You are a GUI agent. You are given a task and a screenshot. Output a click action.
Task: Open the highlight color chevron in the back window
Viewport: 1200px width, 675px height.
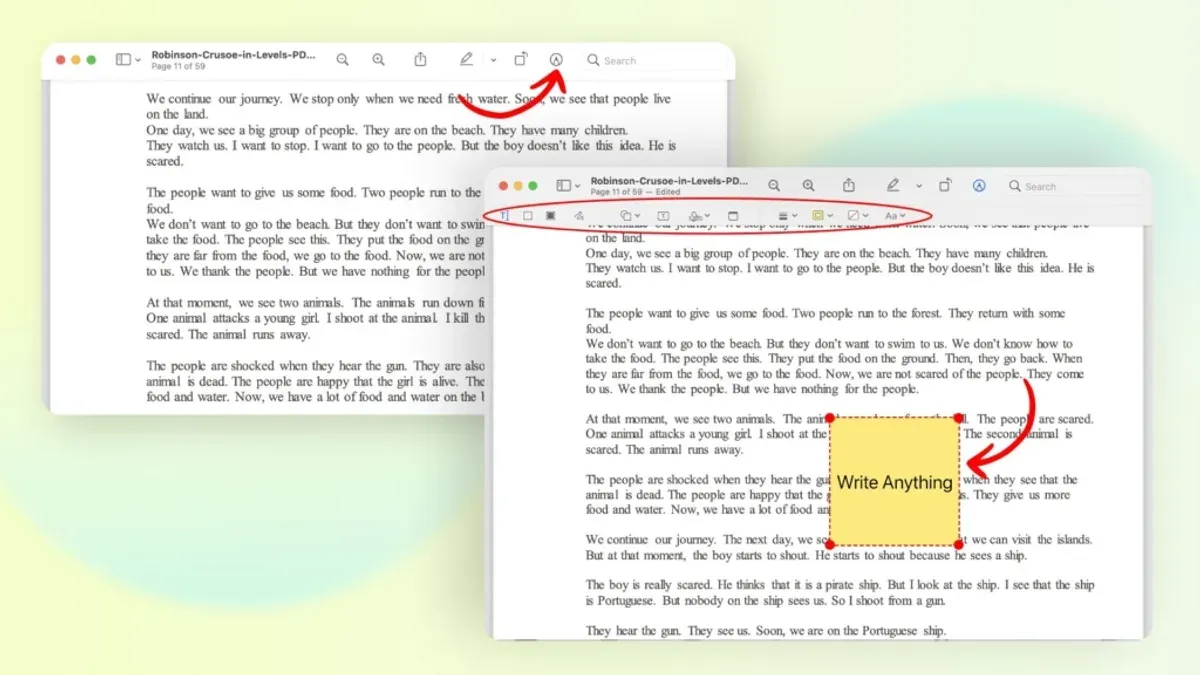(493, 60)
